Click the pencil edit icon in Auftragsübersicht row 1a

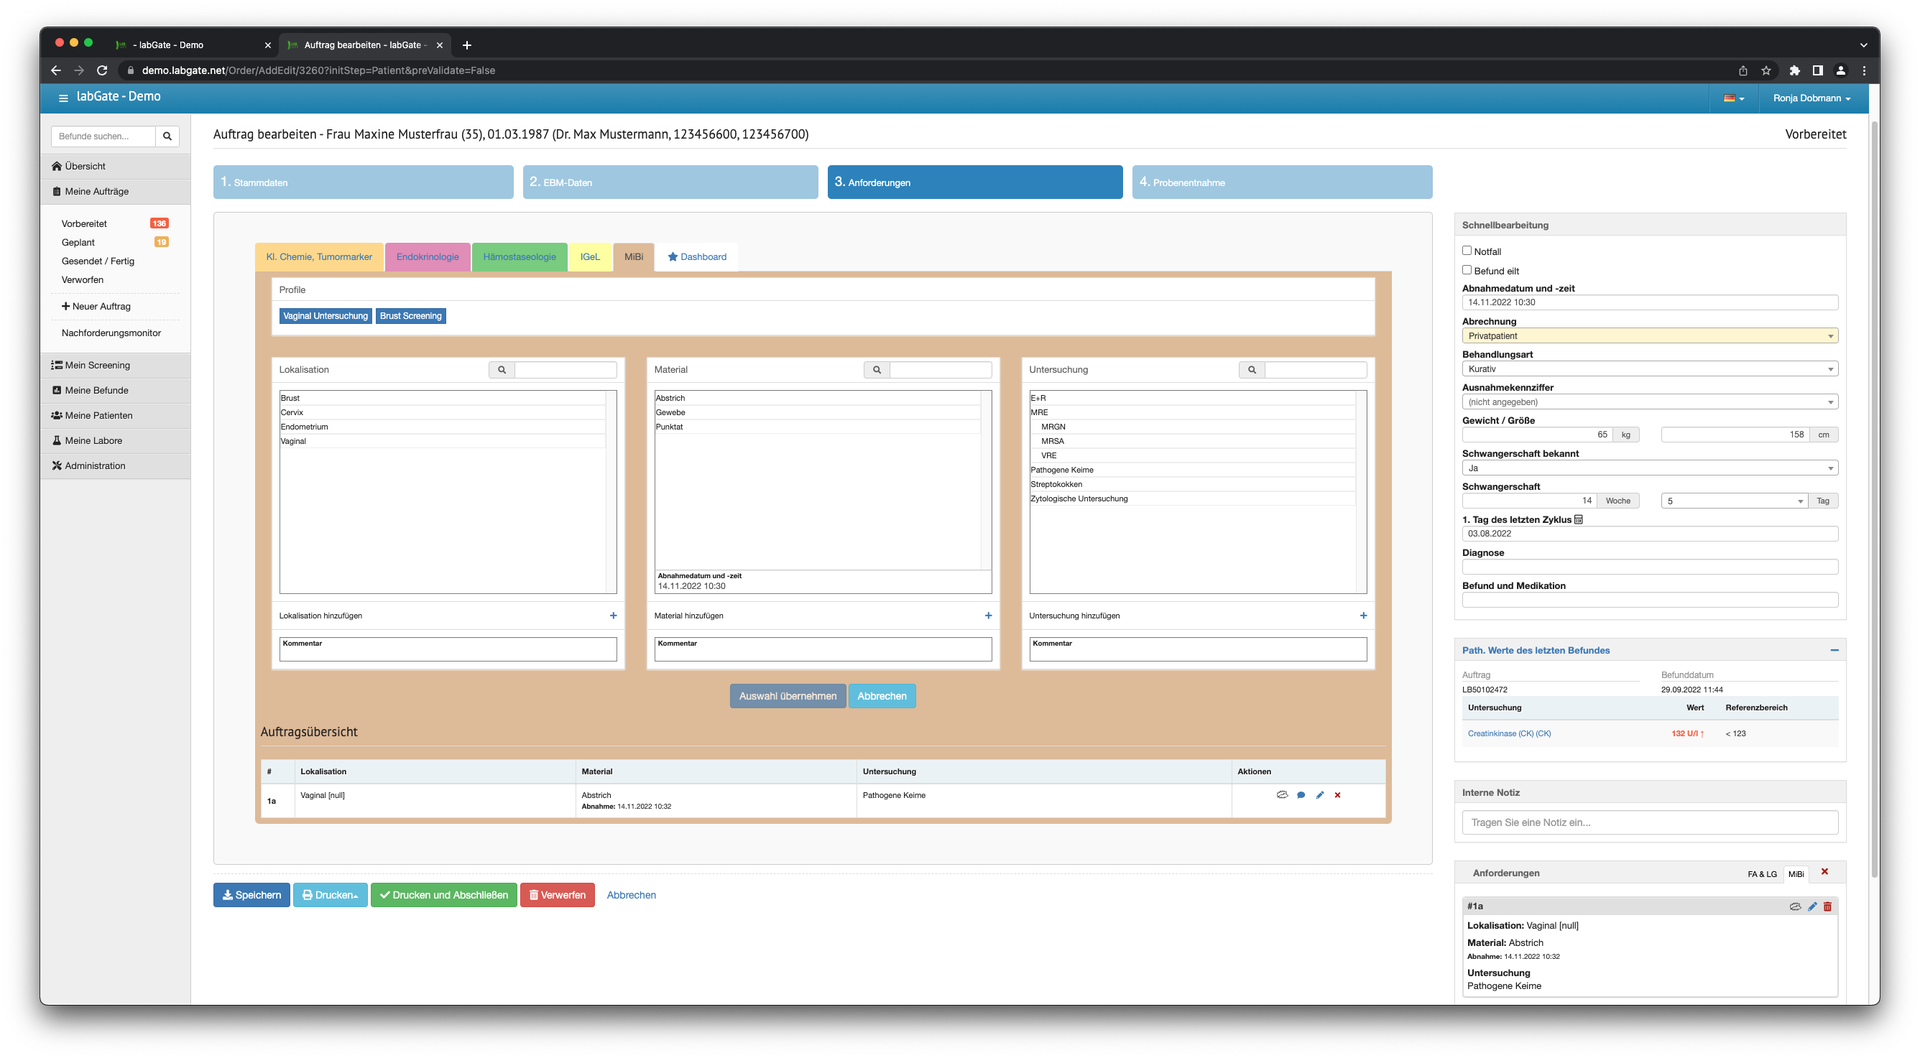1320,795
